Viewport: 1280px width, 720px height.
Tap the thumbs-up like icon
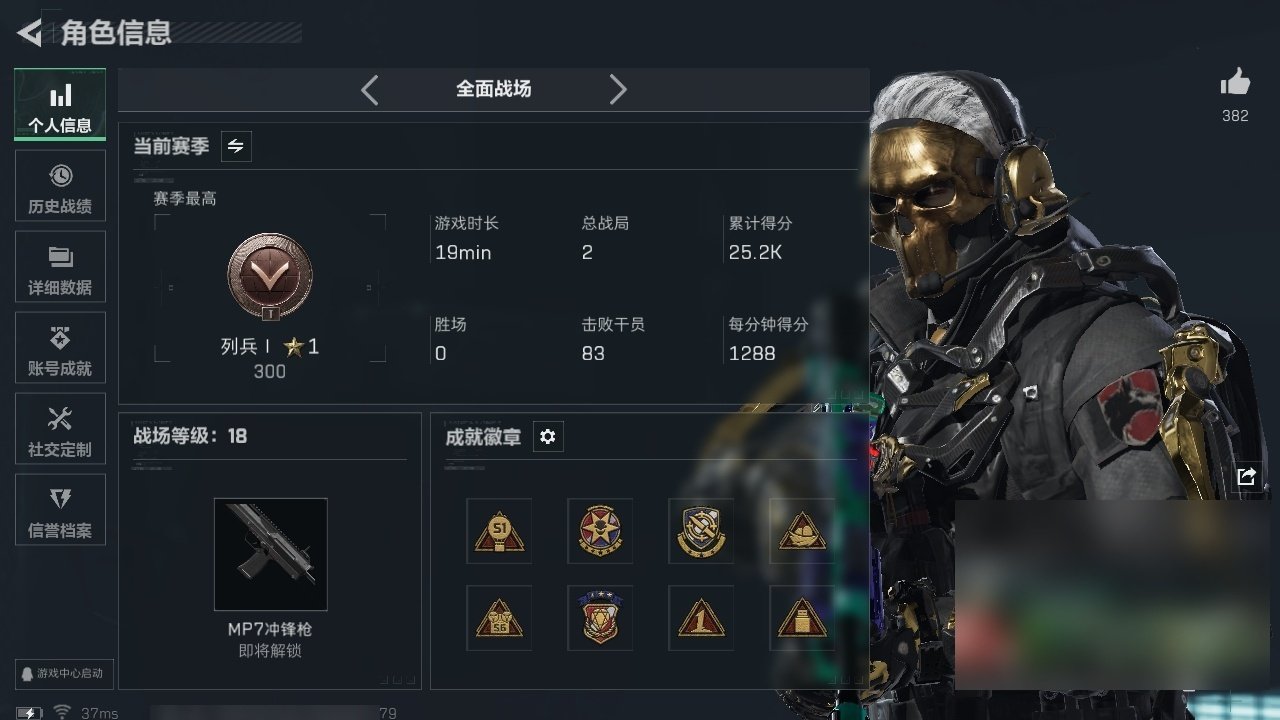pos(1235,83)
